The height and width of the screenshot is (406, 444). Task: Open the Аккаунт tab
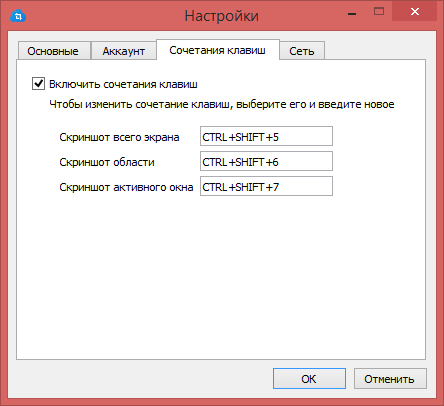coord(124,51)
